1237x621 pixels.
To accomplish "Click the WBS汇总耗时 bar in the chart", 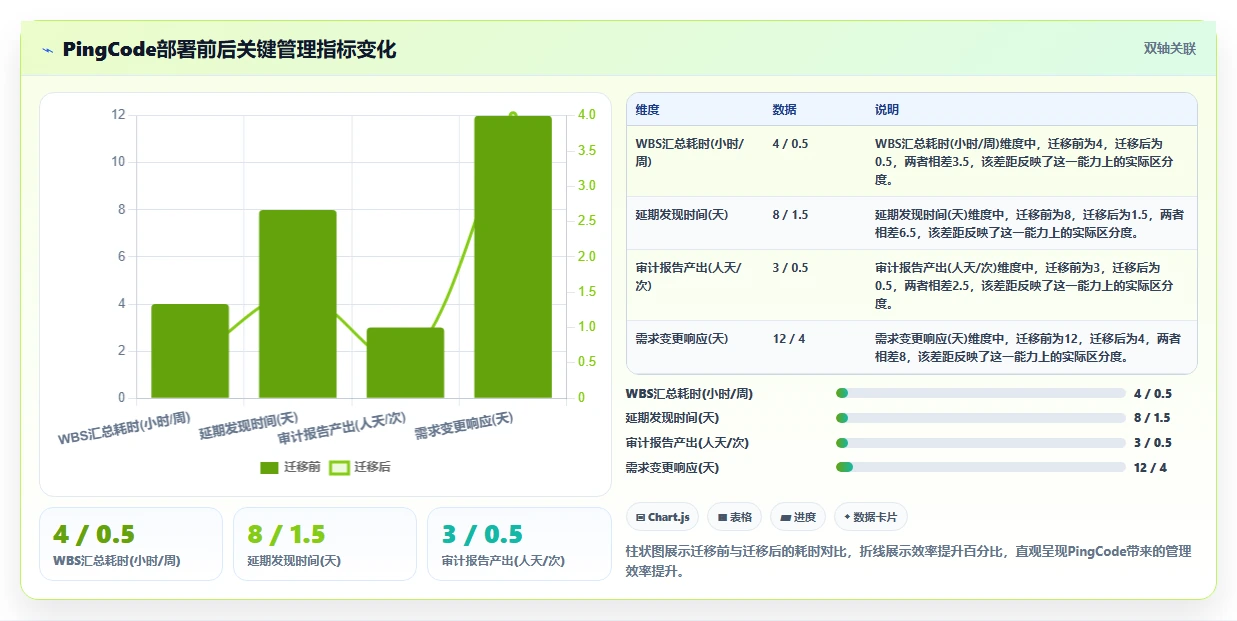I will coord(190,351).
